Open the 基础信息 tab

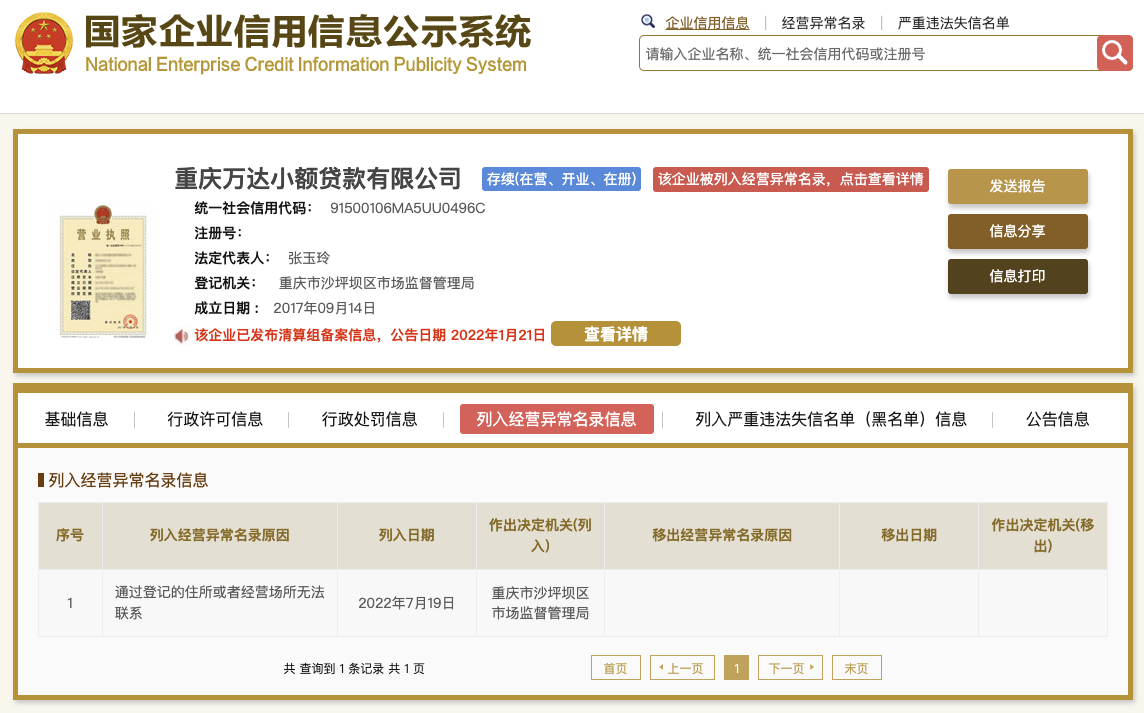click(76, 419)
